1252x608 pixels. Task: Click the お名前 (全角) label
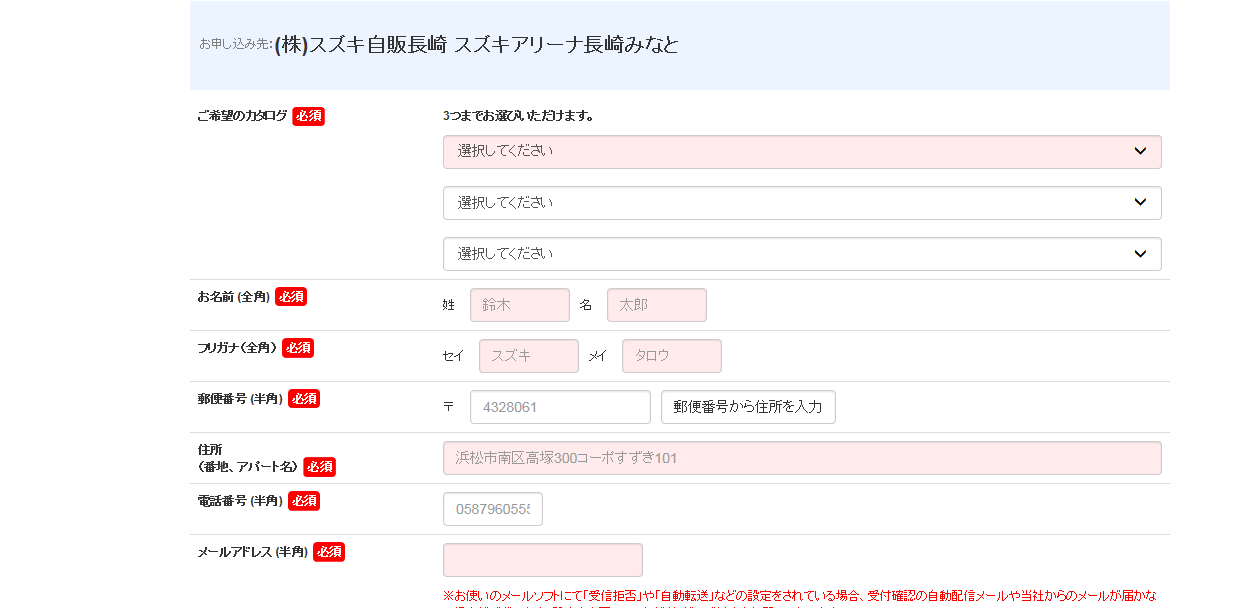(x=234, y=296)
